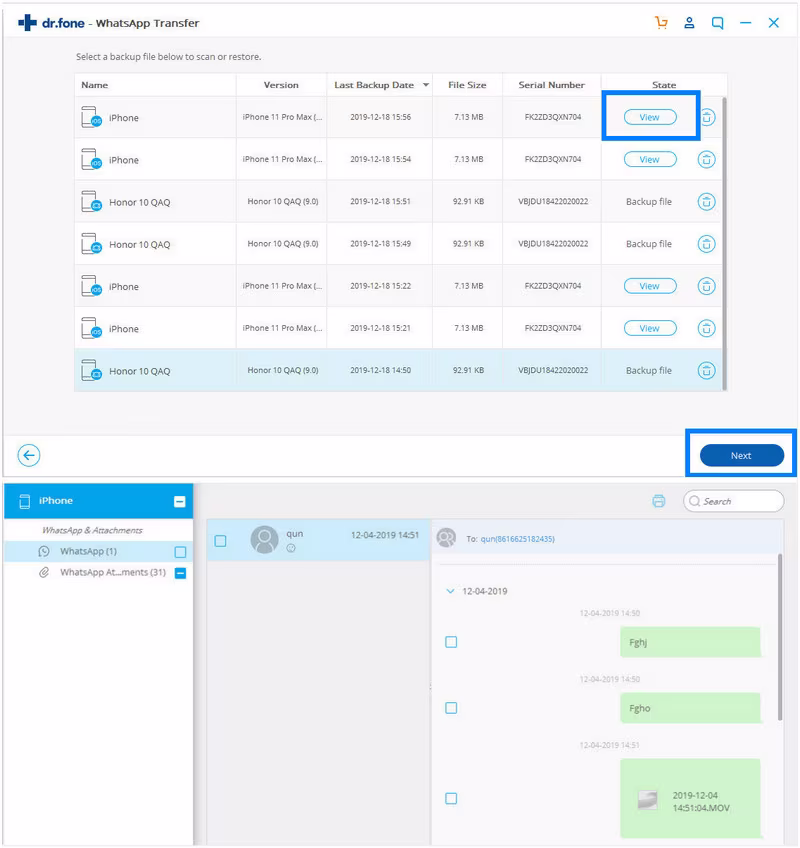Open the user account icon
The height and width of the screenshot is (848, 800).
coord(689,23)
